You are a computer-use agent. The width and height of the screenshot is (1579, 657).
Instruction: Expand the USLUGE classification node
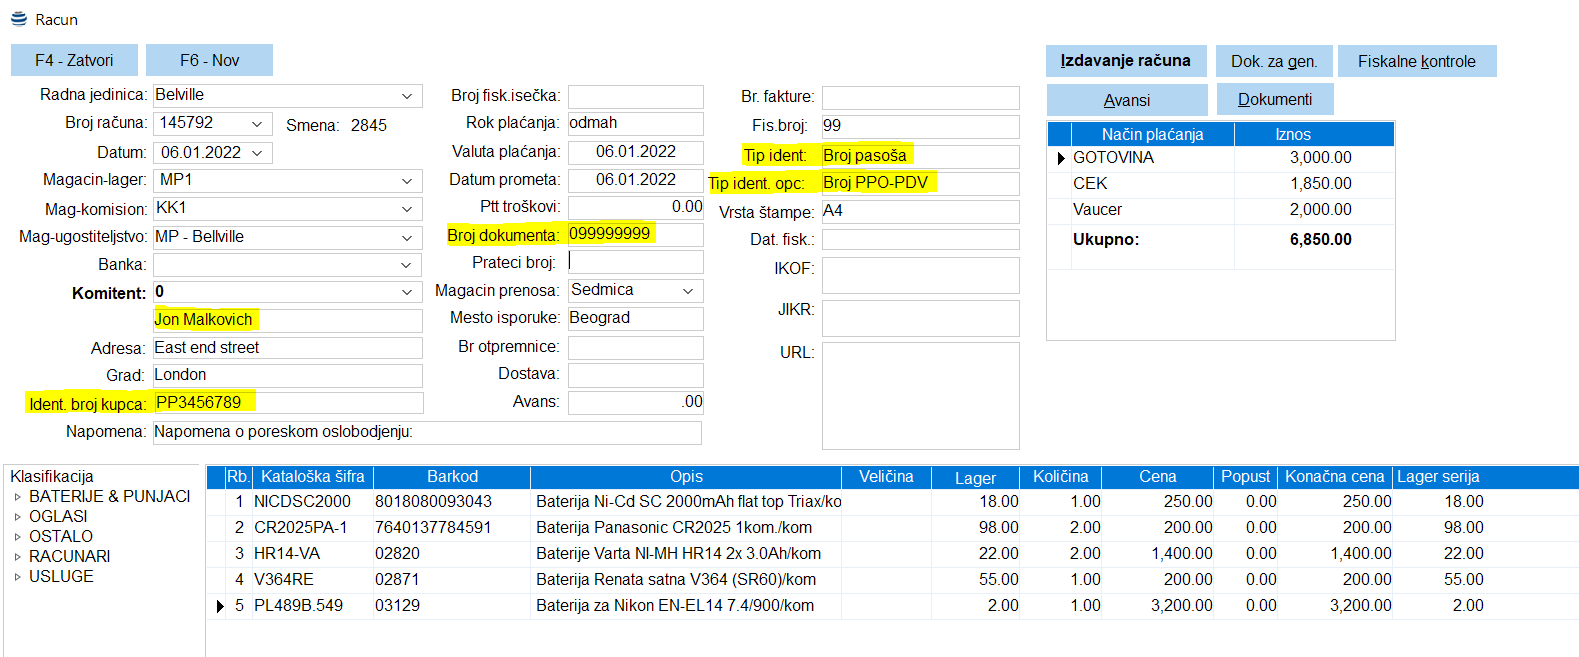[x=17, y=577]
